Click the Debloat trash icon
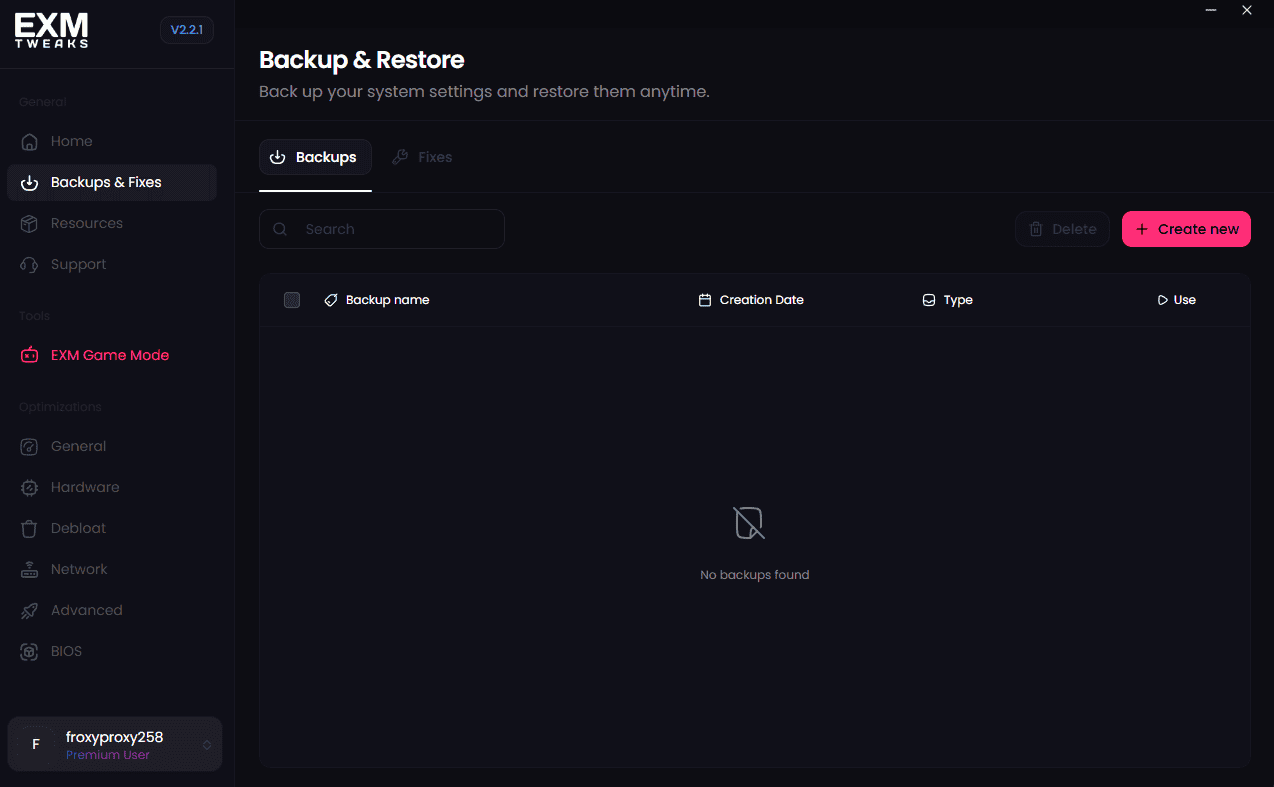 coord(30,529)
